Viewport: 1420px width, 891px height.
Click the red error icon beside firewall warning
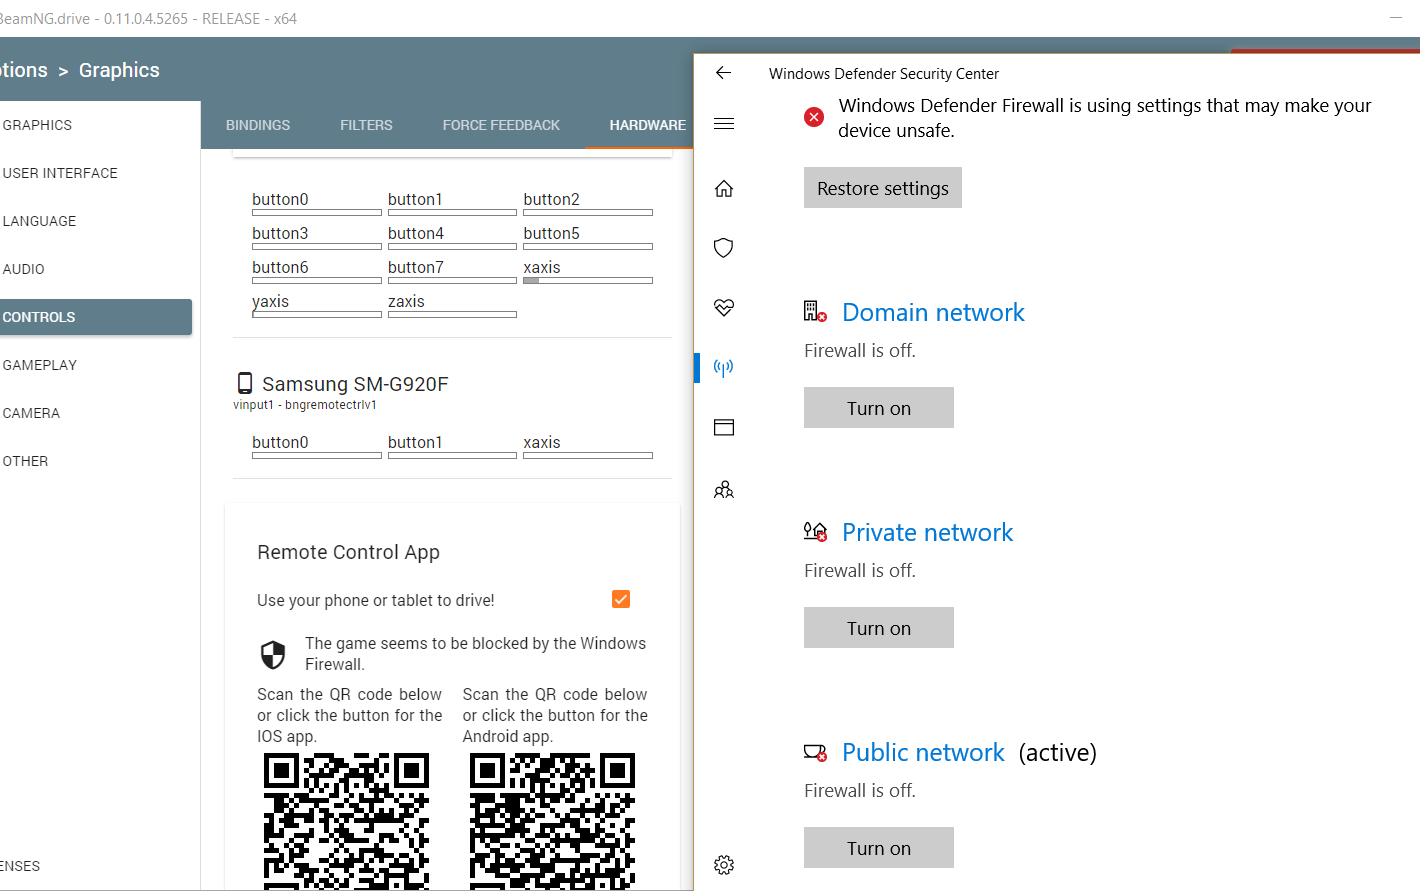(x=814, y=117)
